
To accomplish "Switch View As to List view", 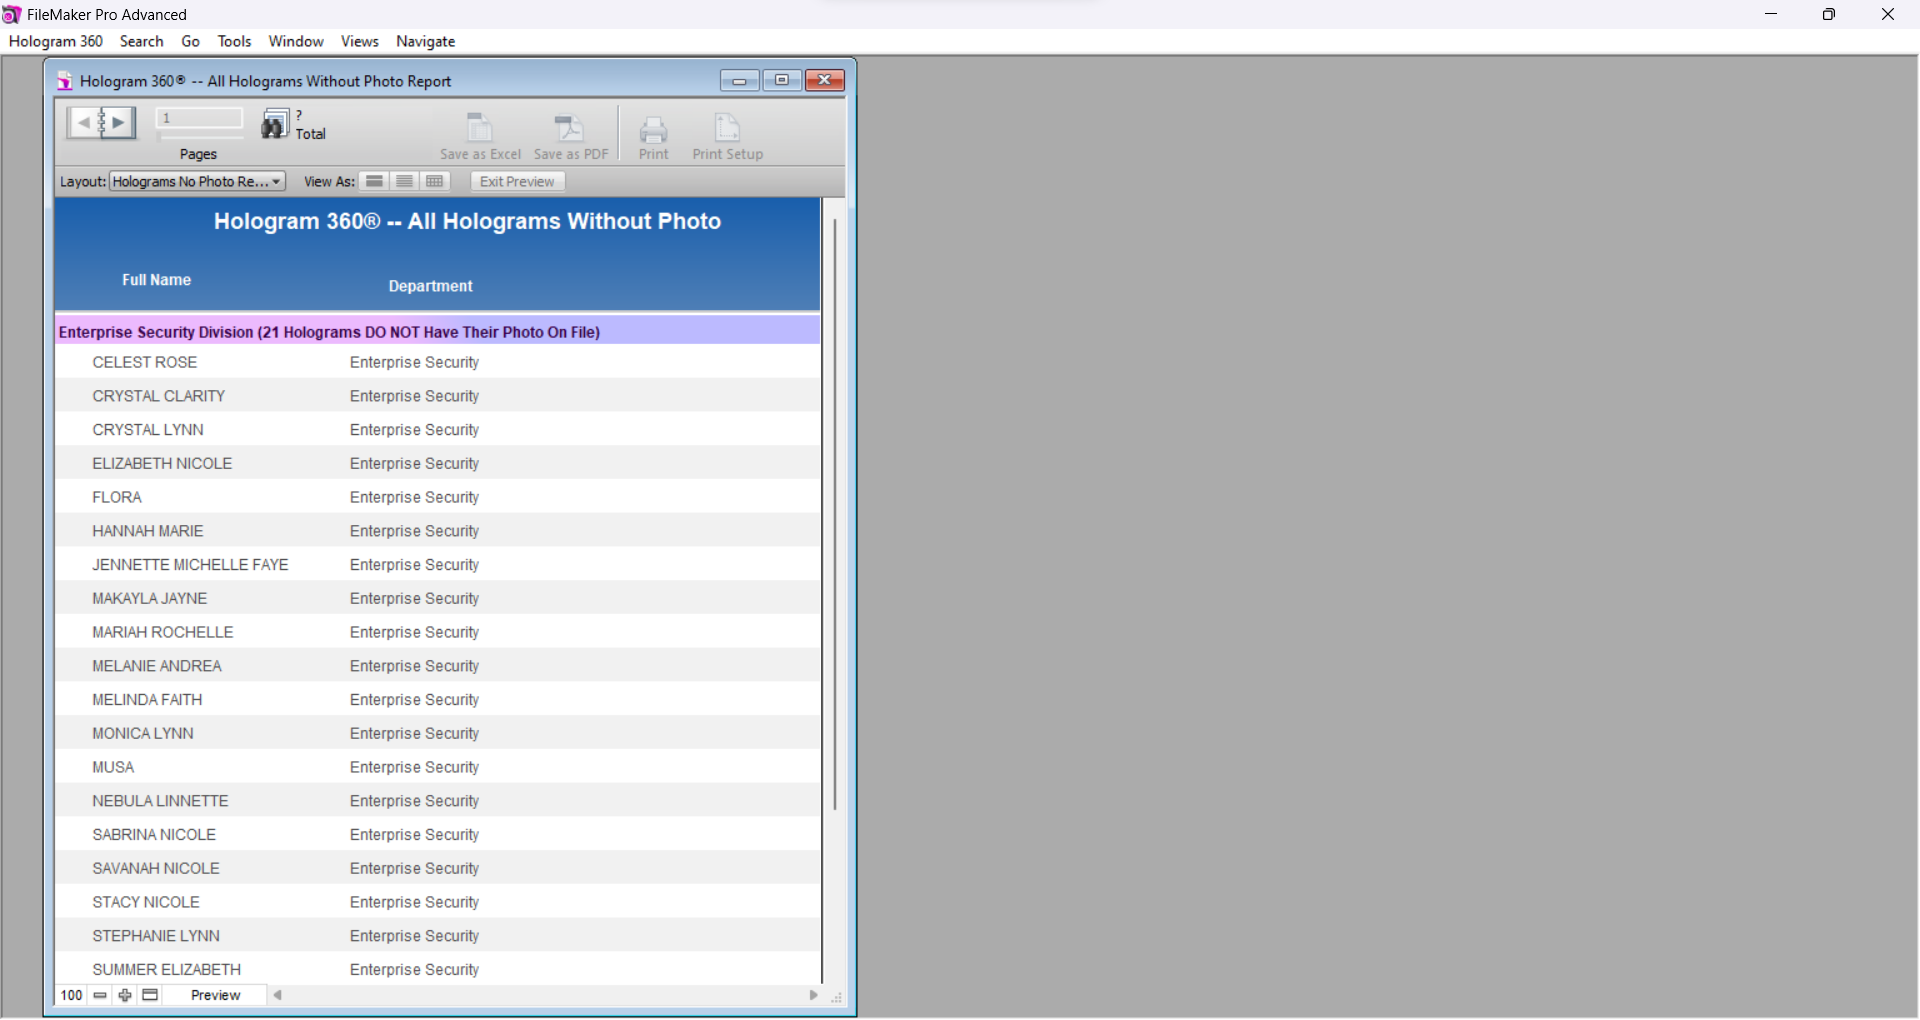I will tap(404, 181).
